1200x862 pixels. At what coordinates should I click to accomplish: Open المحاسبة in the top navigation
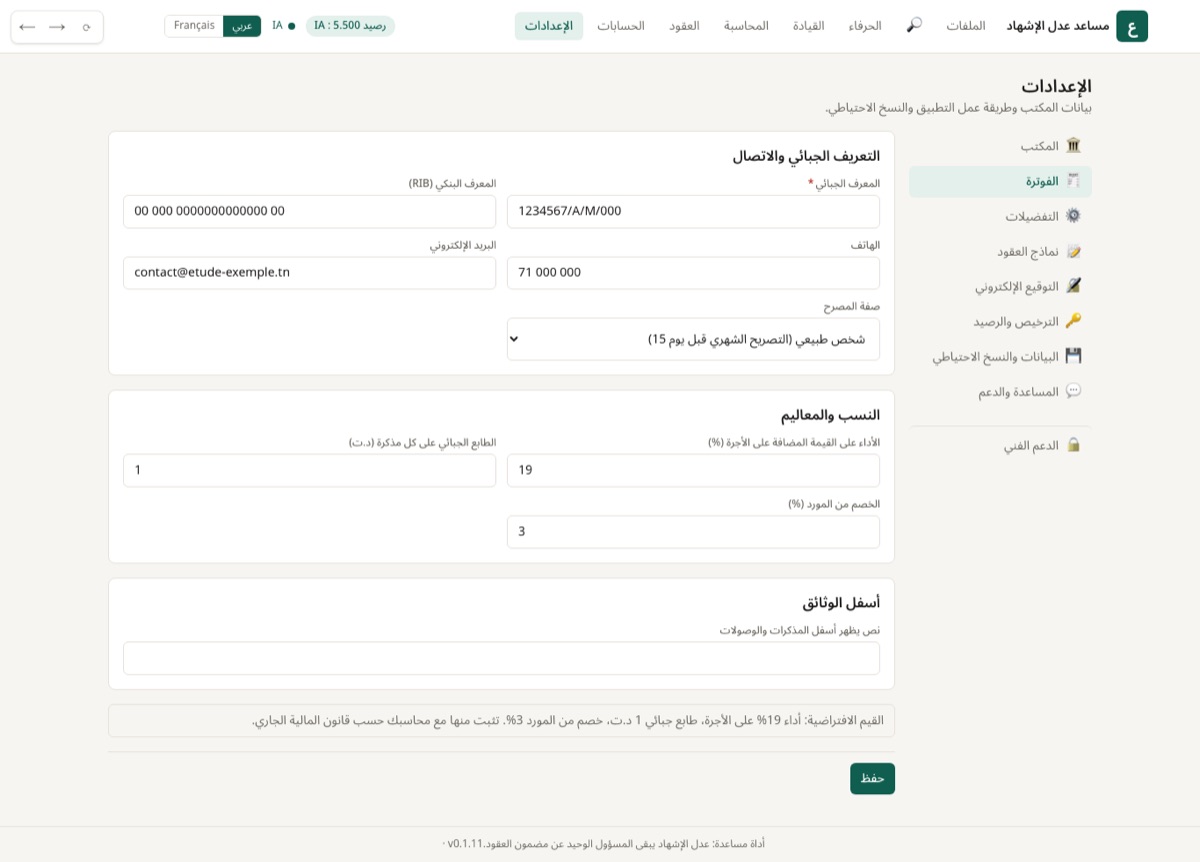746,26
